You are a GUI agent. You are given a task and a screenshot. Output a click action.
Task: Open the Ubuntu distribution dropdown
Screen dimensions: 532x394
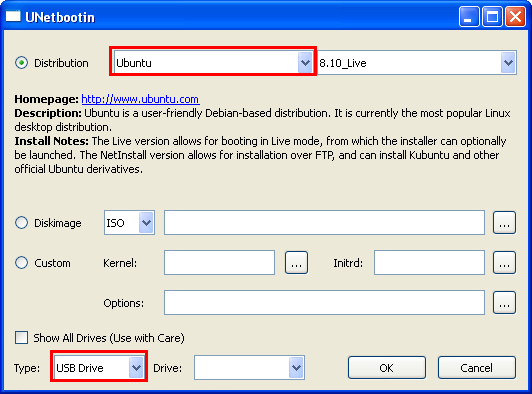(213, 62)
